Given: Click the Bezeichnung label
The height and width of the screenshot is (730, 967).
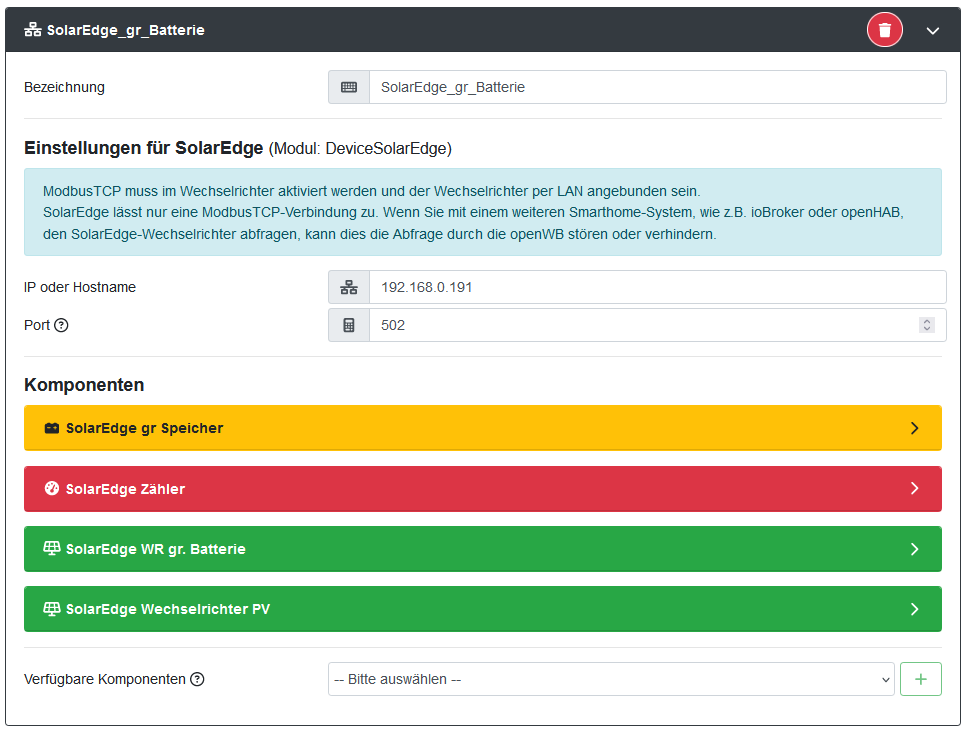Looking at the screenshot, I should click(64, 87).
